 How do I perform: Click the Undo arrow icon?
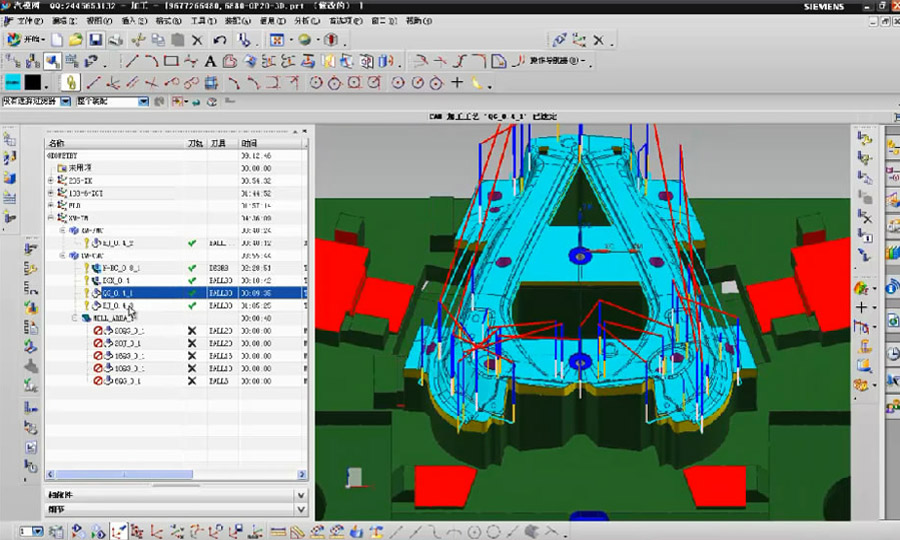[x=219, y=40]
